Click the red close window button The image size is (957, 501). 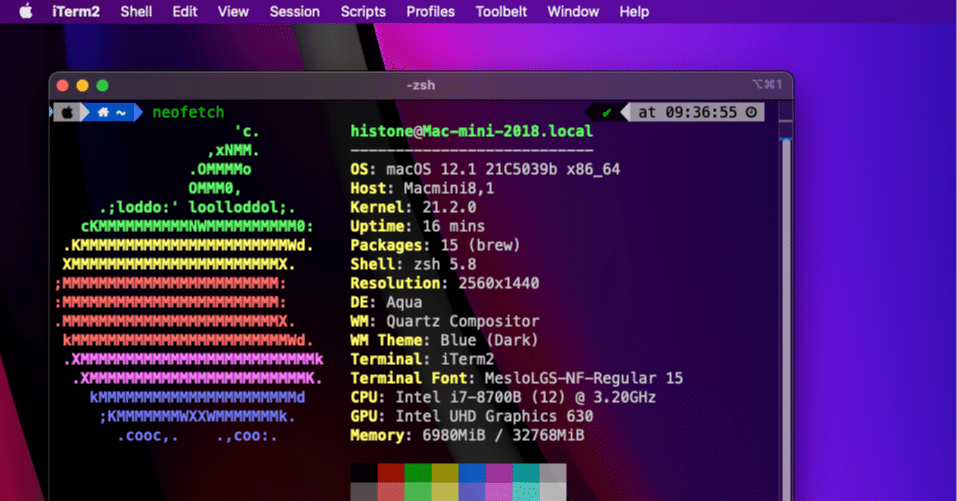(x=62, y=85)
